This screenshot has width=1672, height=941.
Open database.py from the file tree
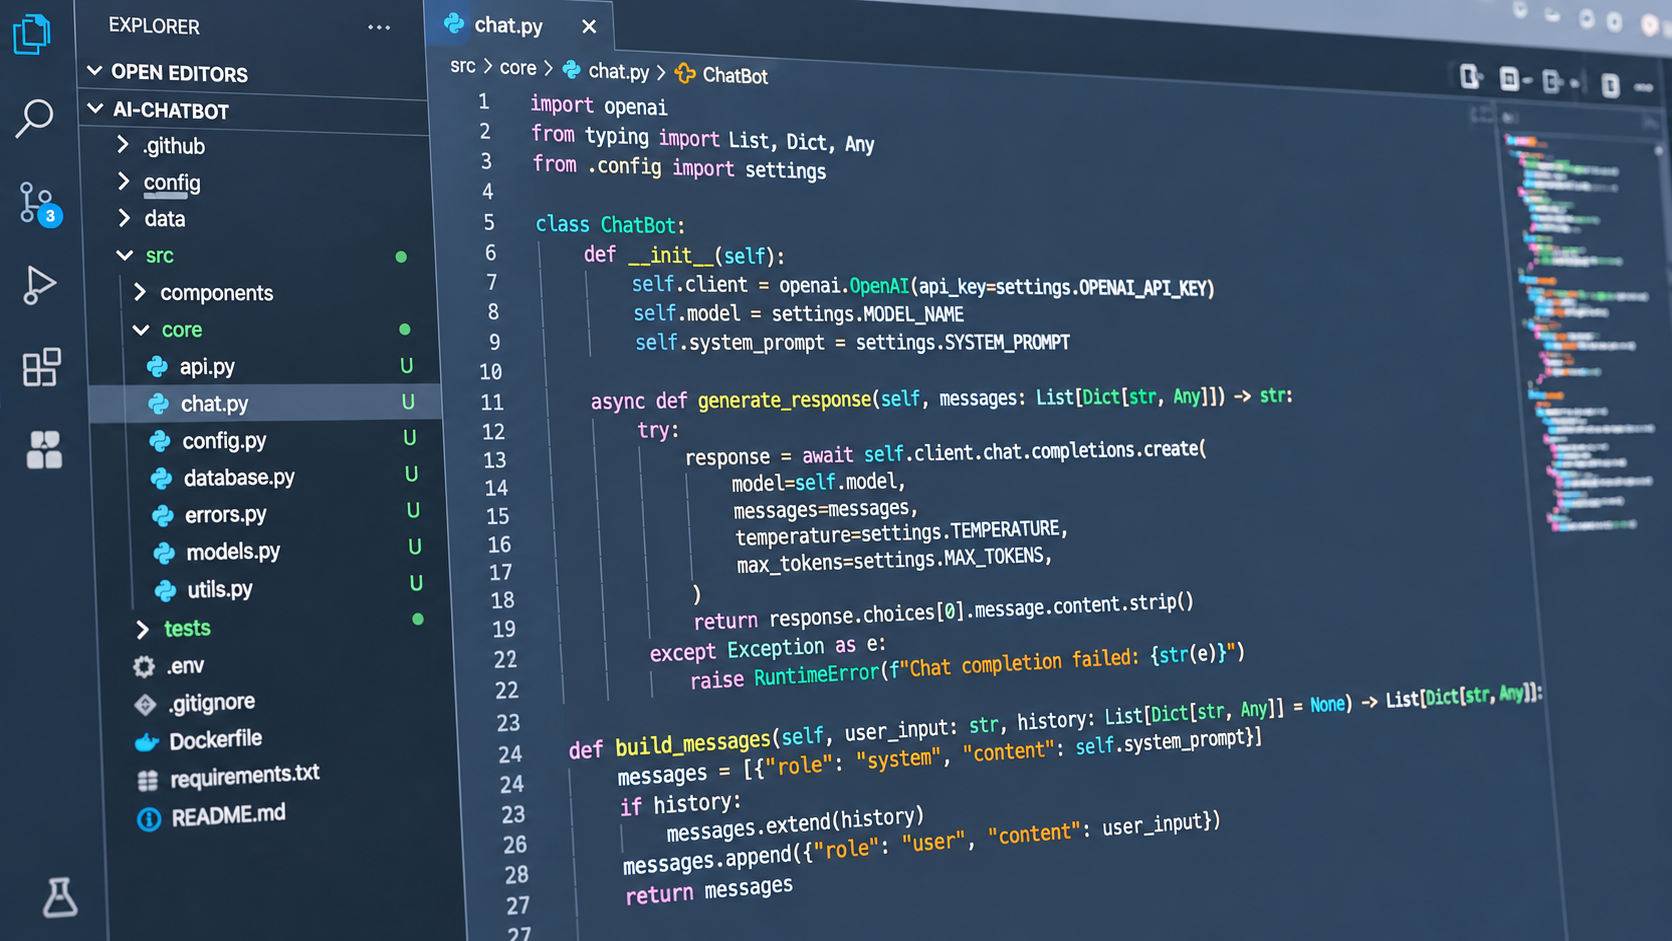239,478
